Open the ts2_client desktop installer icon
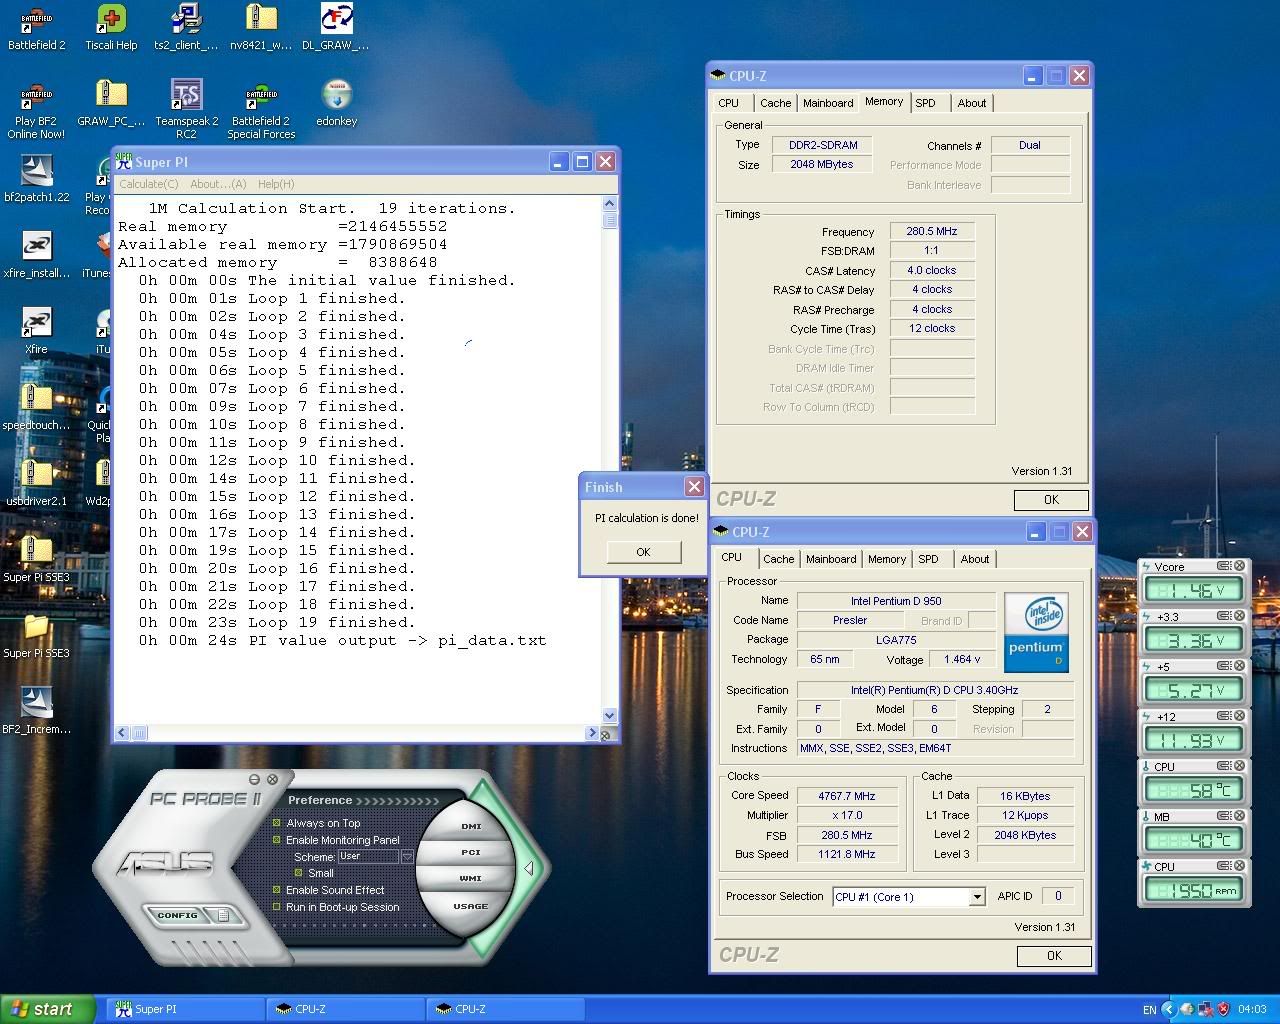Image resolution: width=1280 pixels, height=1024 pixels. pos(186,27)
